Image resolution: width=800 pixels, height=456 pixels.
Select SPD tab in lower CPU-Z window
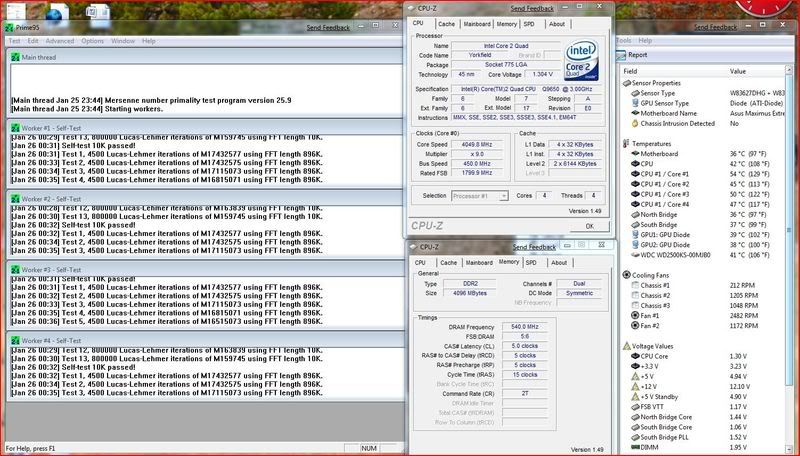(x=532, y=263)
